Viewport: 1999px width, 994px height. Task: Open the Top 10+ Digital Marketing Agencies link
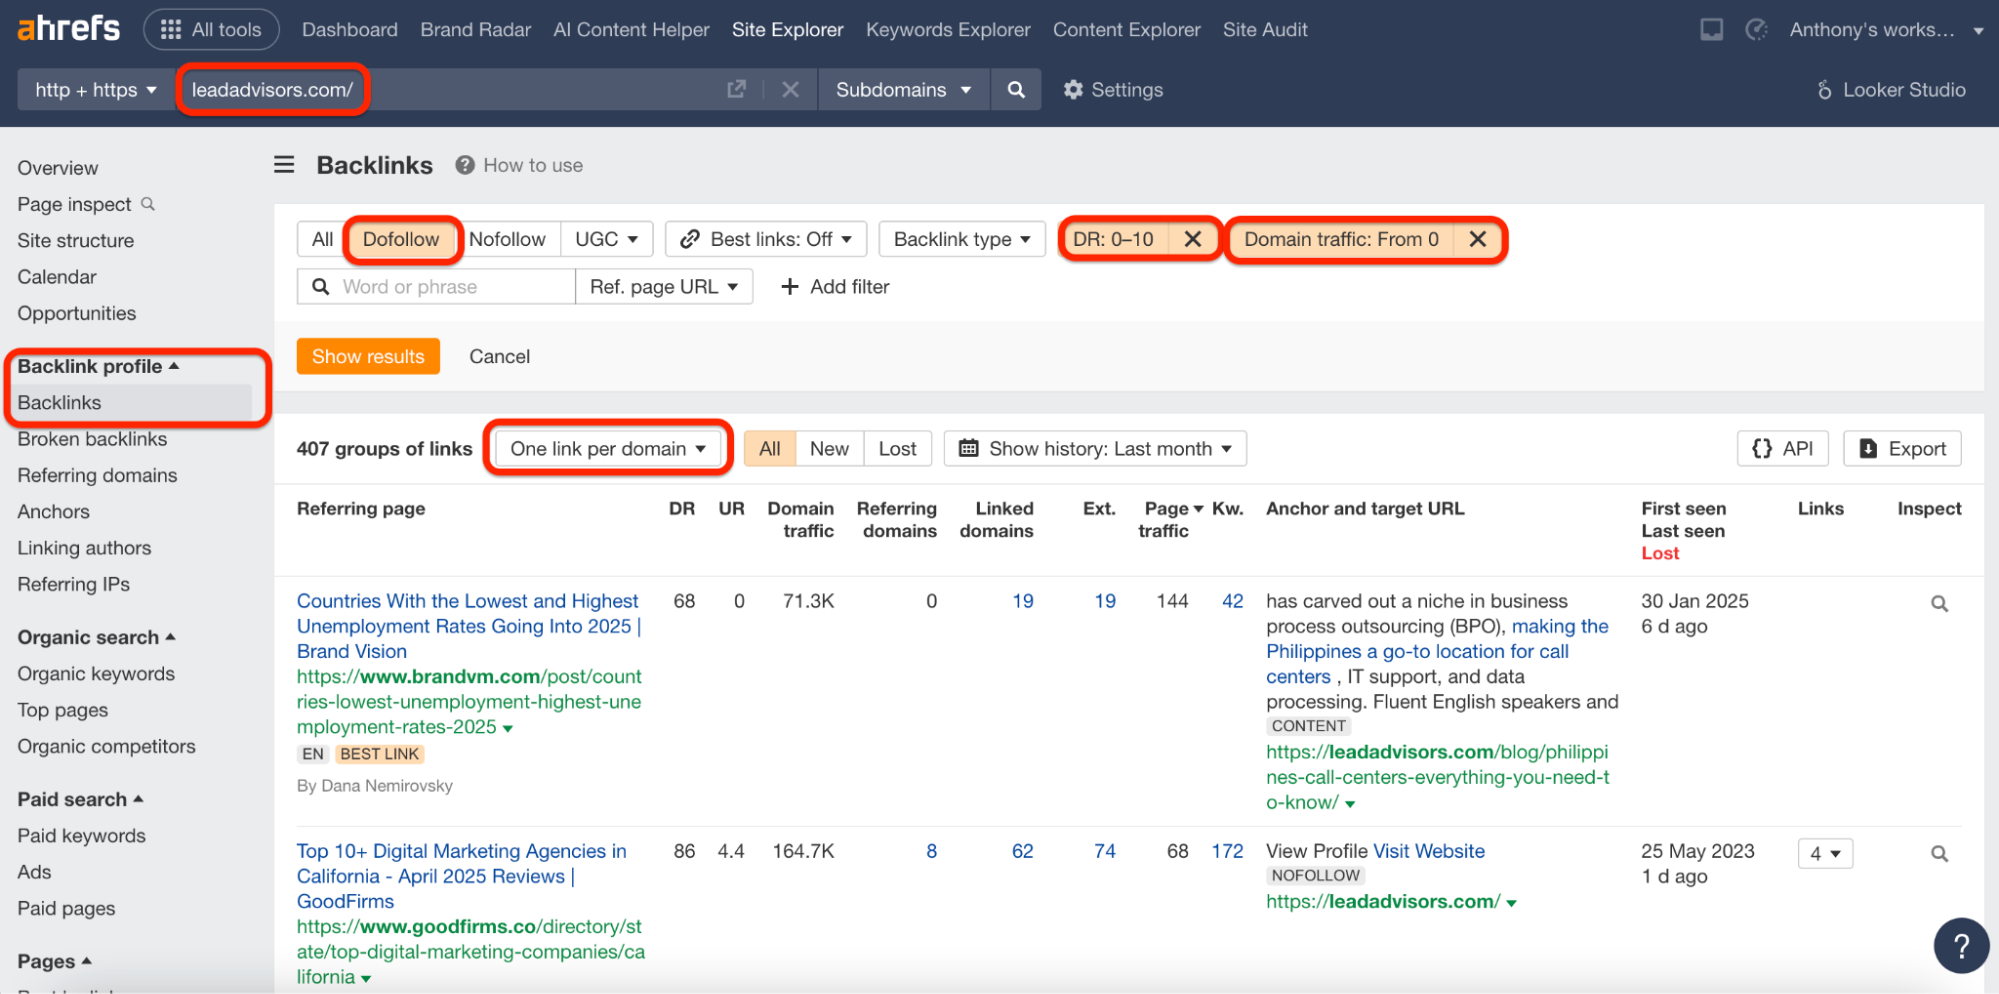462,876
